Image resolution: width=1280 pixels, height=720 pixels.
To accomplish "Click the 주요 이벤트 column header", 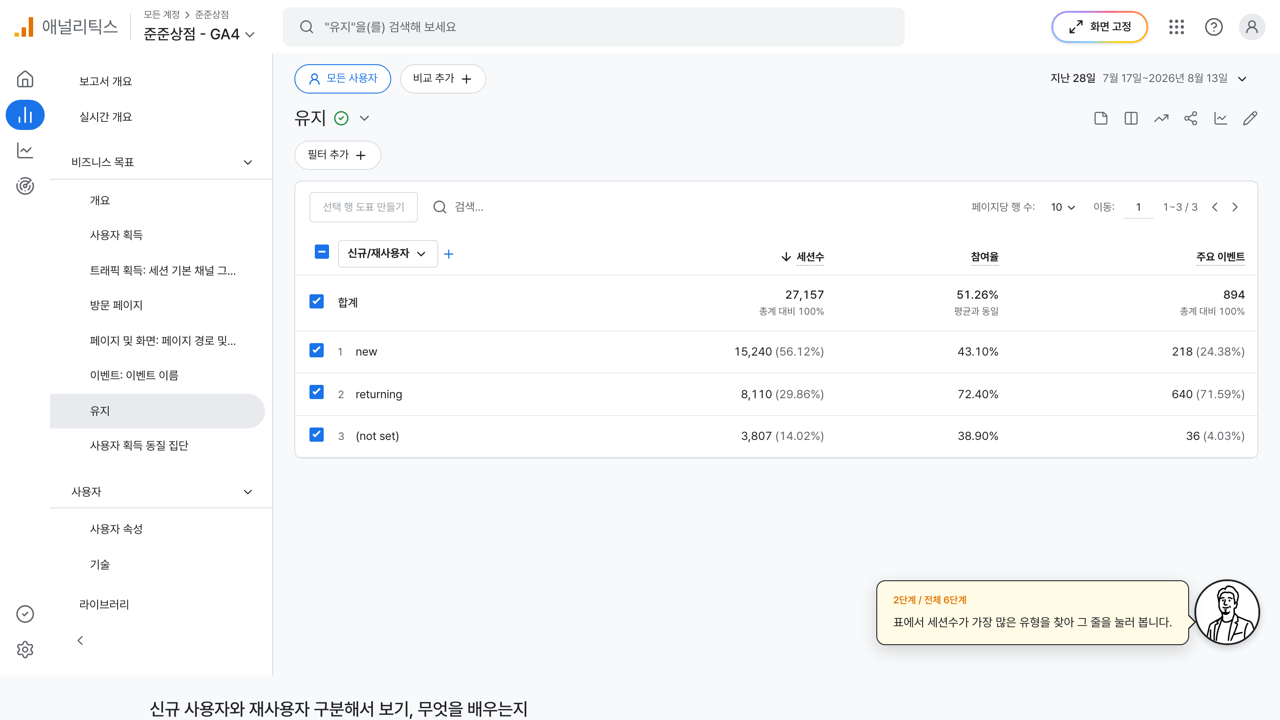I will click(1220, 257).
